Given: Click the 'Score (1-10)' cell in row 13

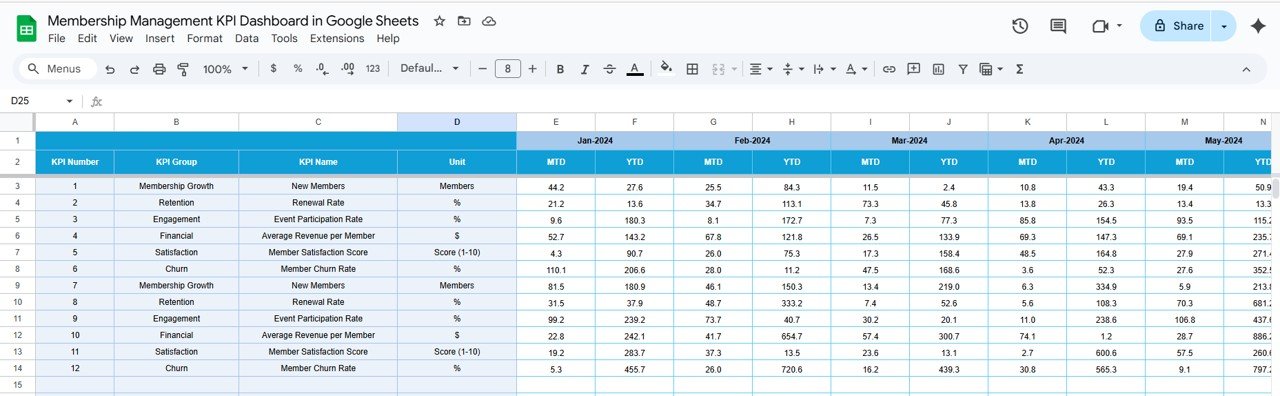Looking at the screenshot, I should pyautogui.click(x=457, y=352).
